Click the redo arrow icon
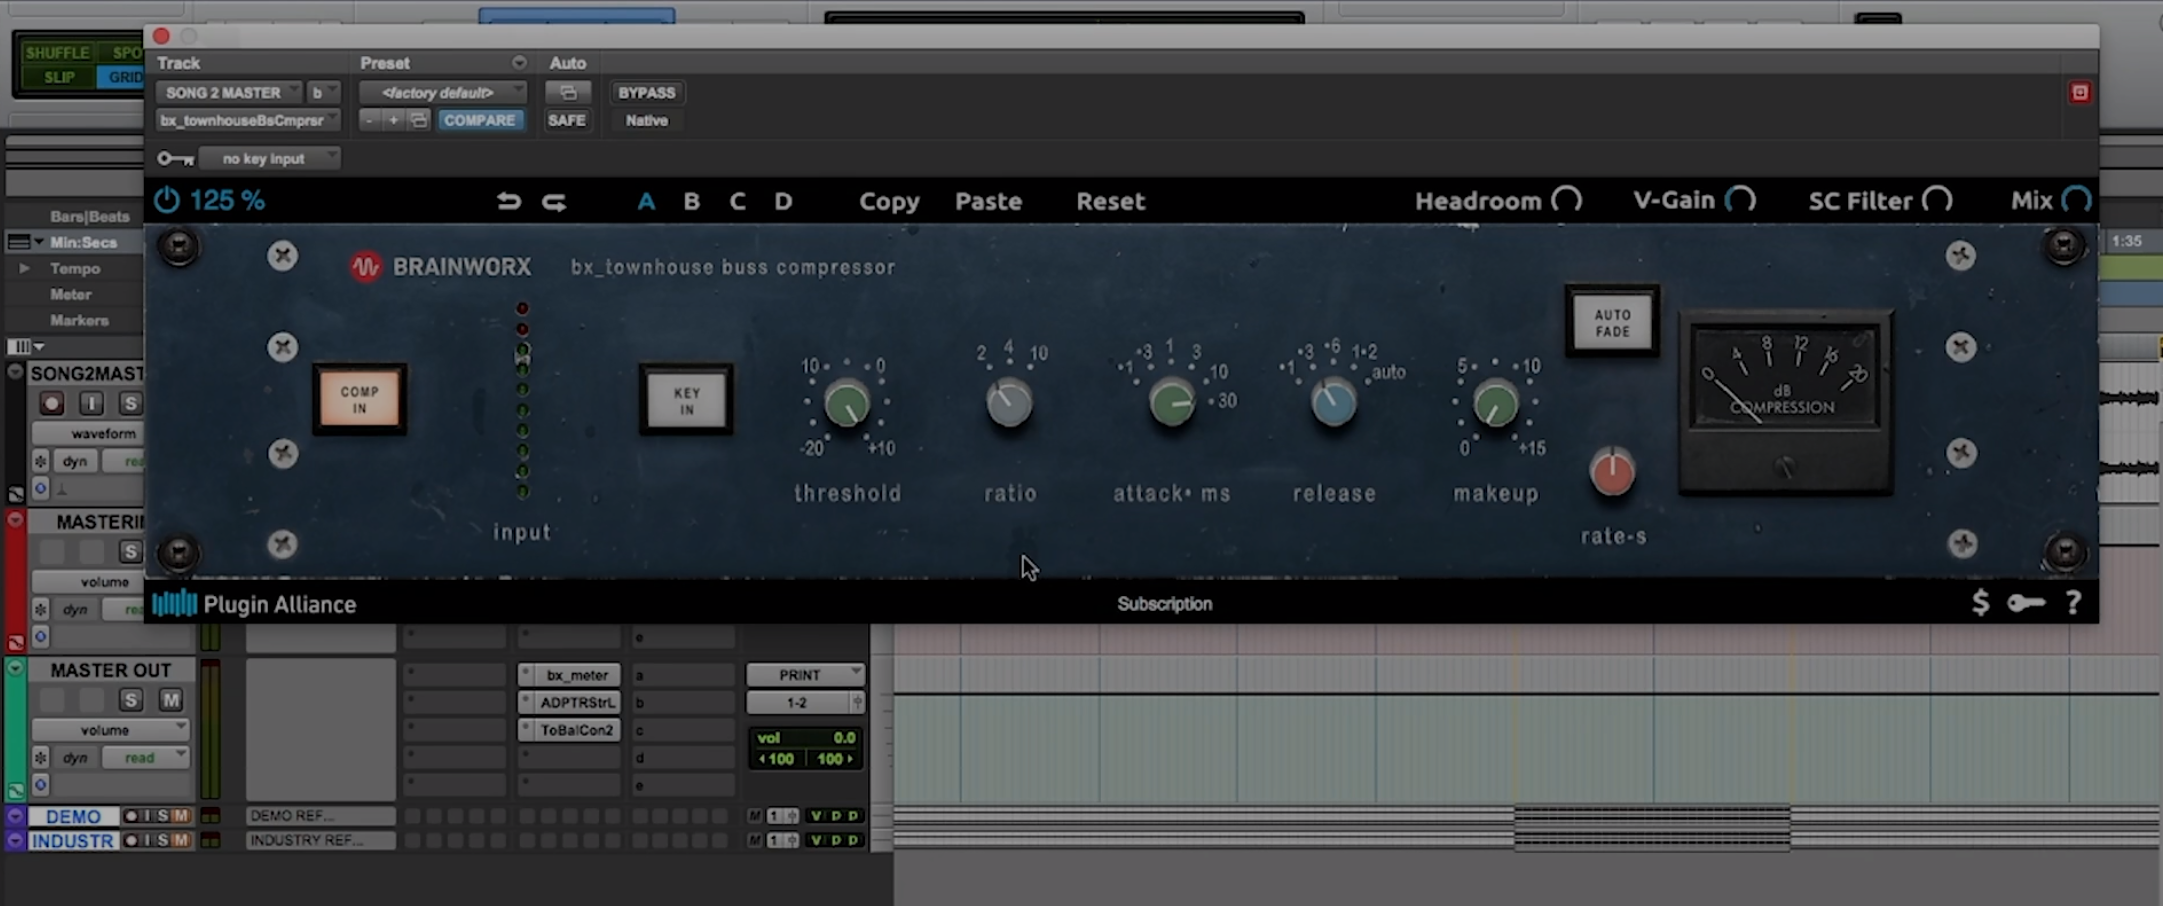Viewport: 2163px width, 906px height. click(x=554, y=202)
